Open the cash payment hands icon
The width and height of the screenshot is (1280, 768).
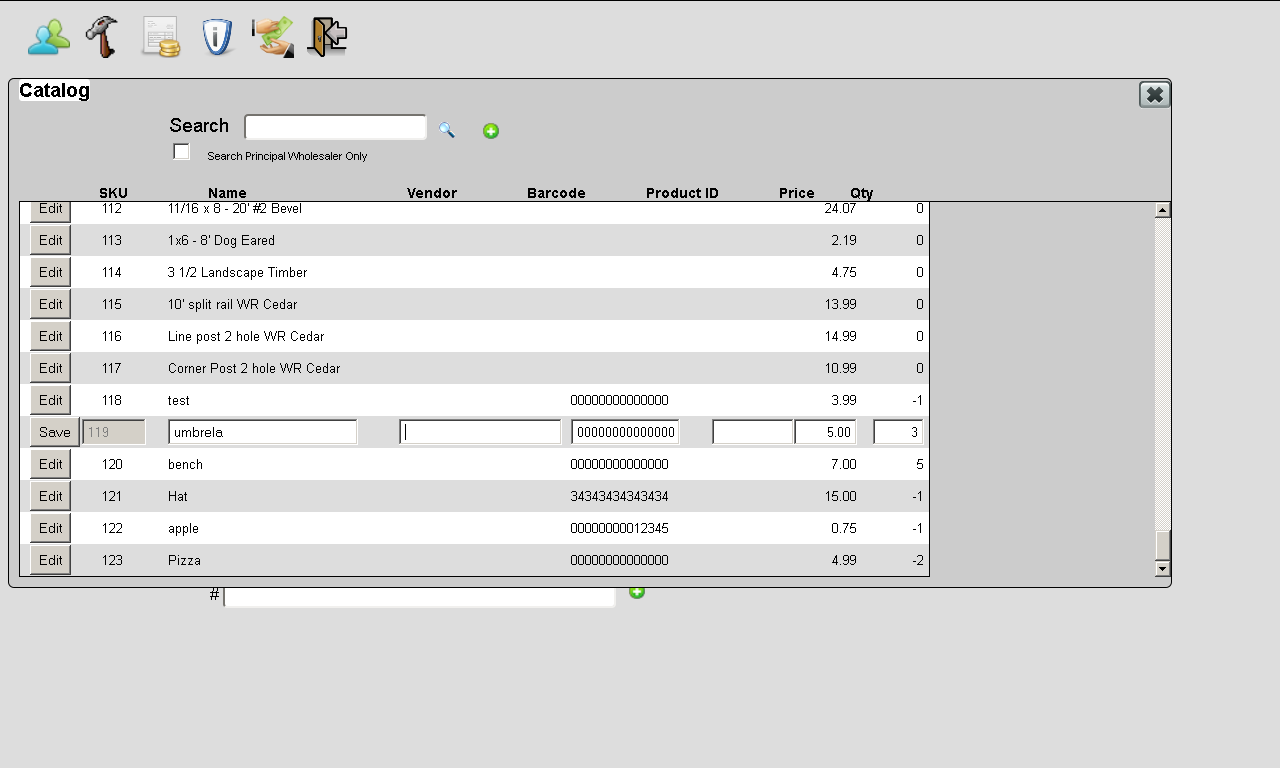[272, 37]
